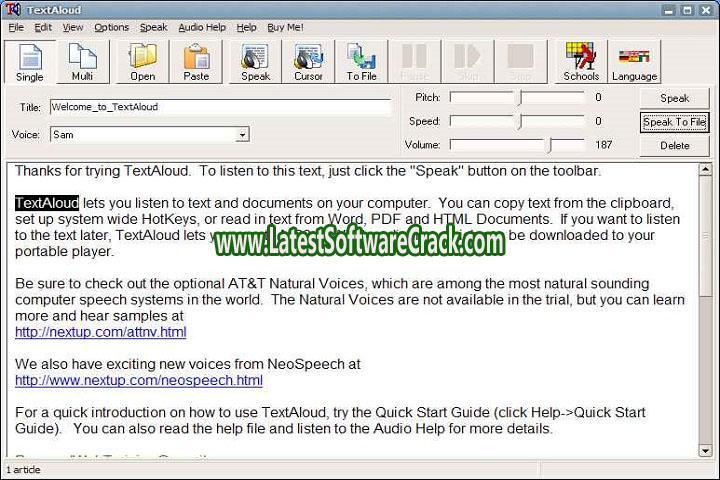Click the Paste clipboard toolbar icon
This screenshot has width=720, height=480.
point(196,62)
